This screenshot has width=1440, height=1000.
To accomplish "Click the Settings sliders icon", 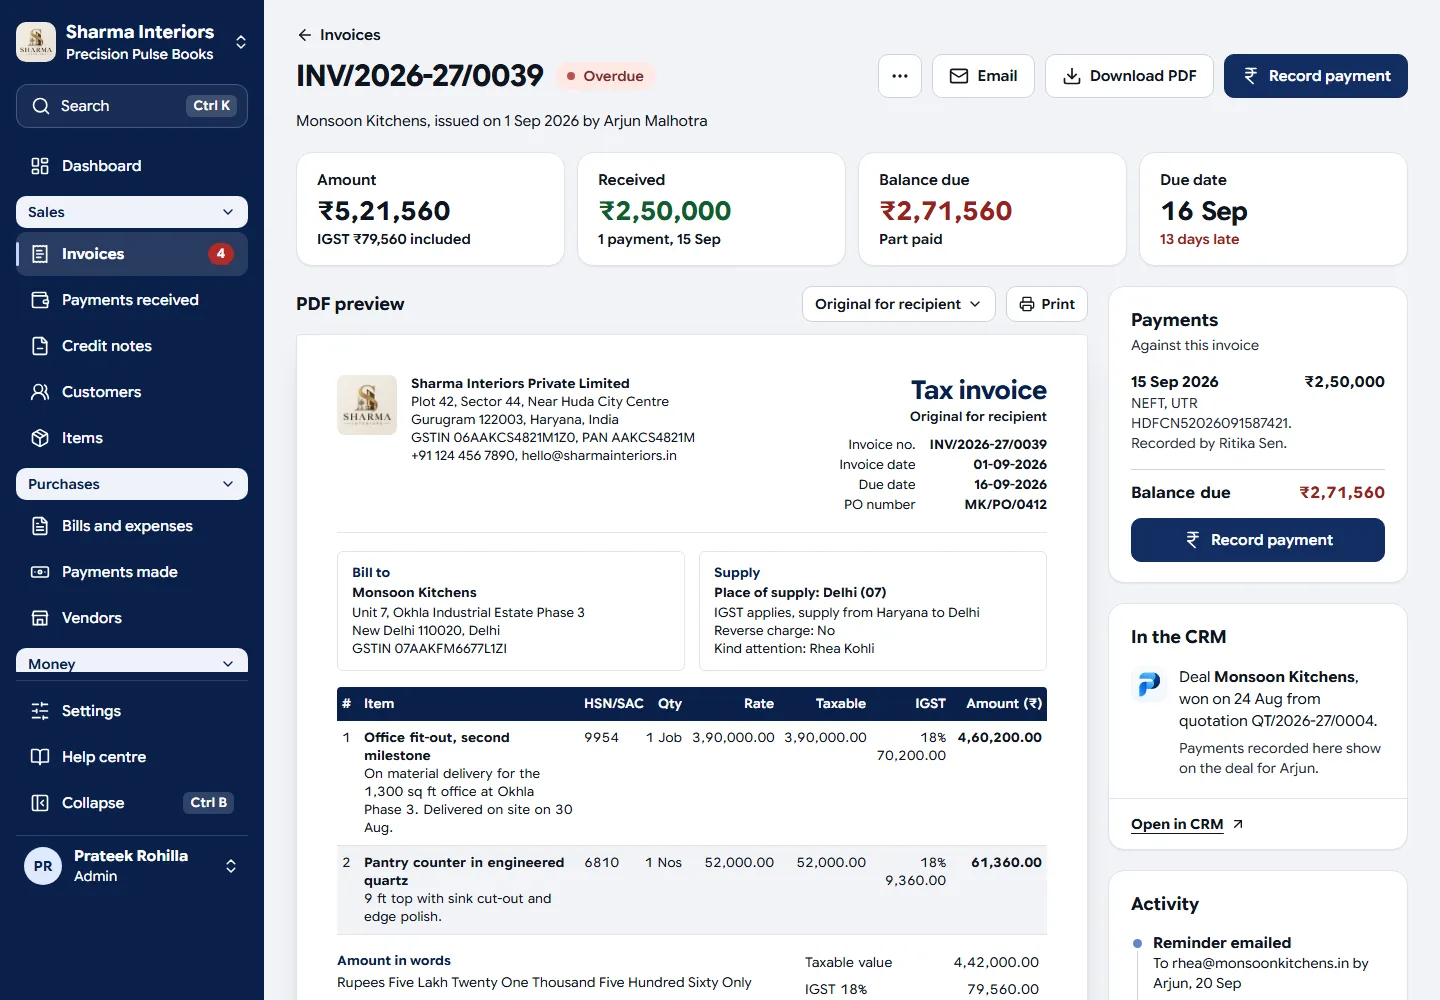I will coord(40,711).
